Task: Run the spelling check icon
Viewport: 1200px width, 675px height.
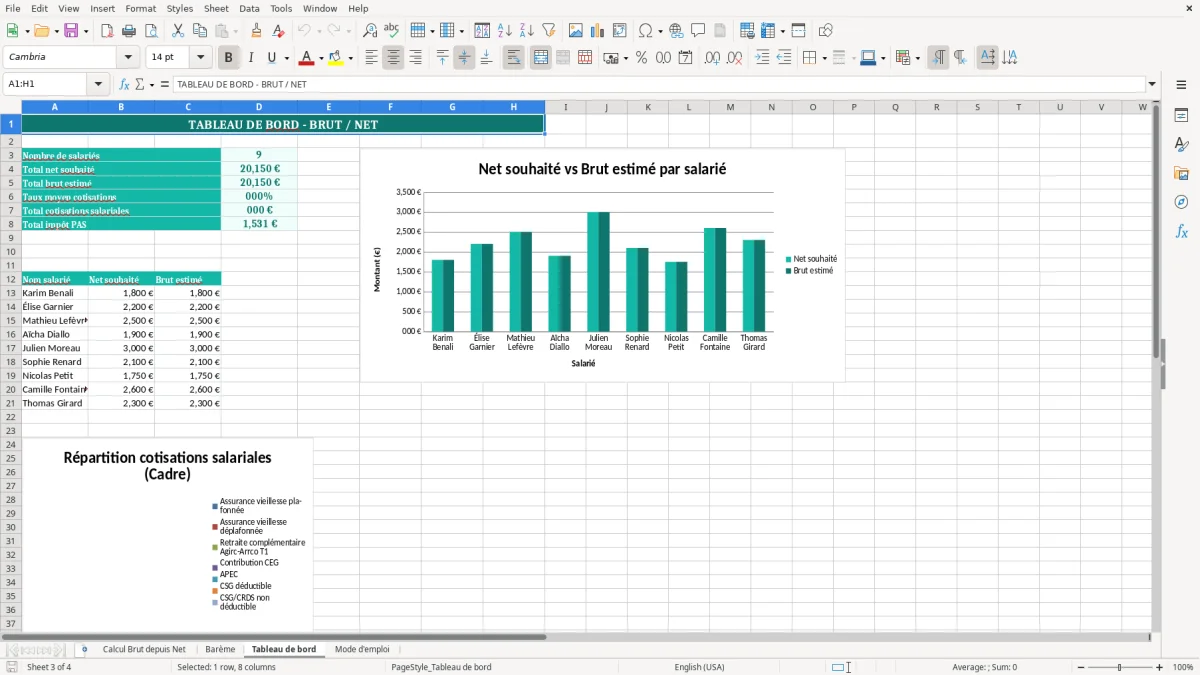Action: 391,31
